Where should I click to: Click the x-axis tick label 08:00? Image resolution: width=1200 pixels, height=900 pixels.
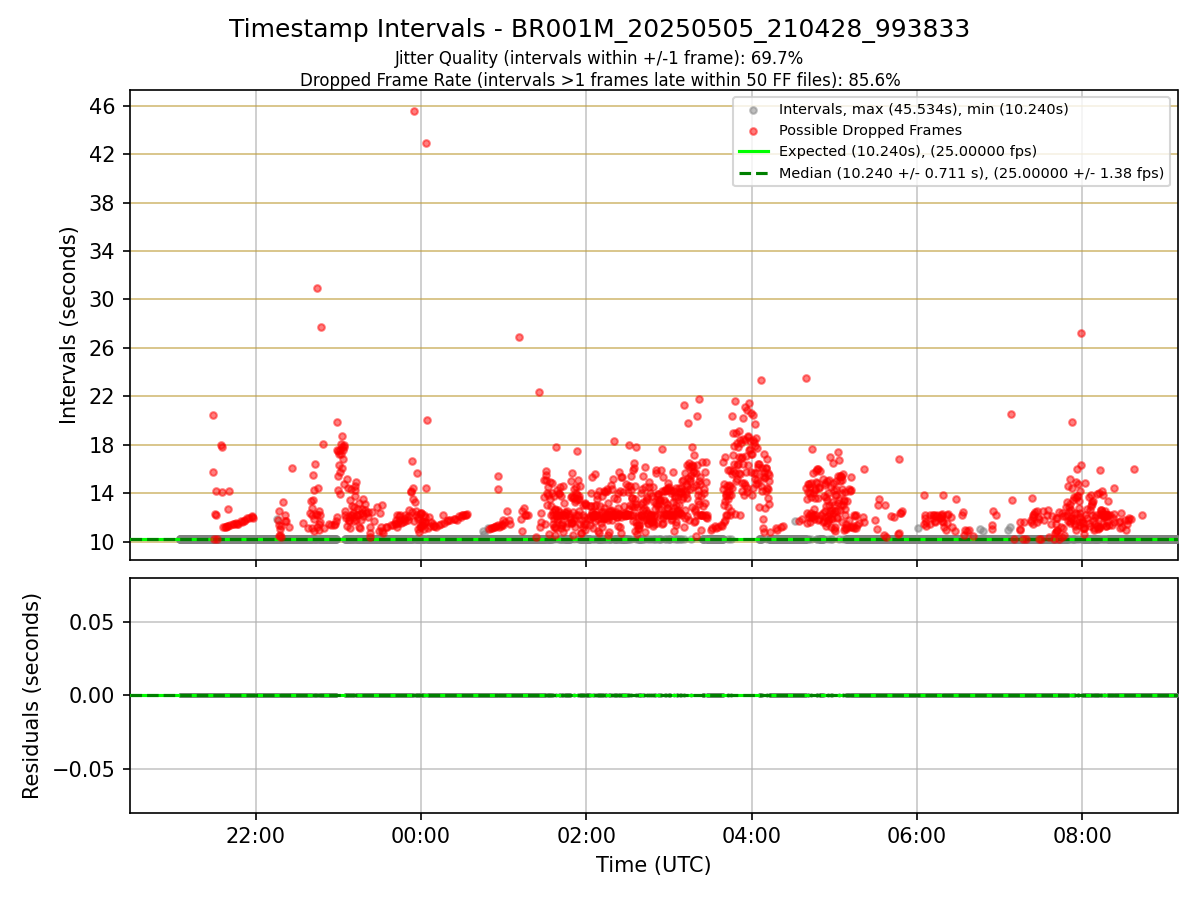coord(1082,836)
